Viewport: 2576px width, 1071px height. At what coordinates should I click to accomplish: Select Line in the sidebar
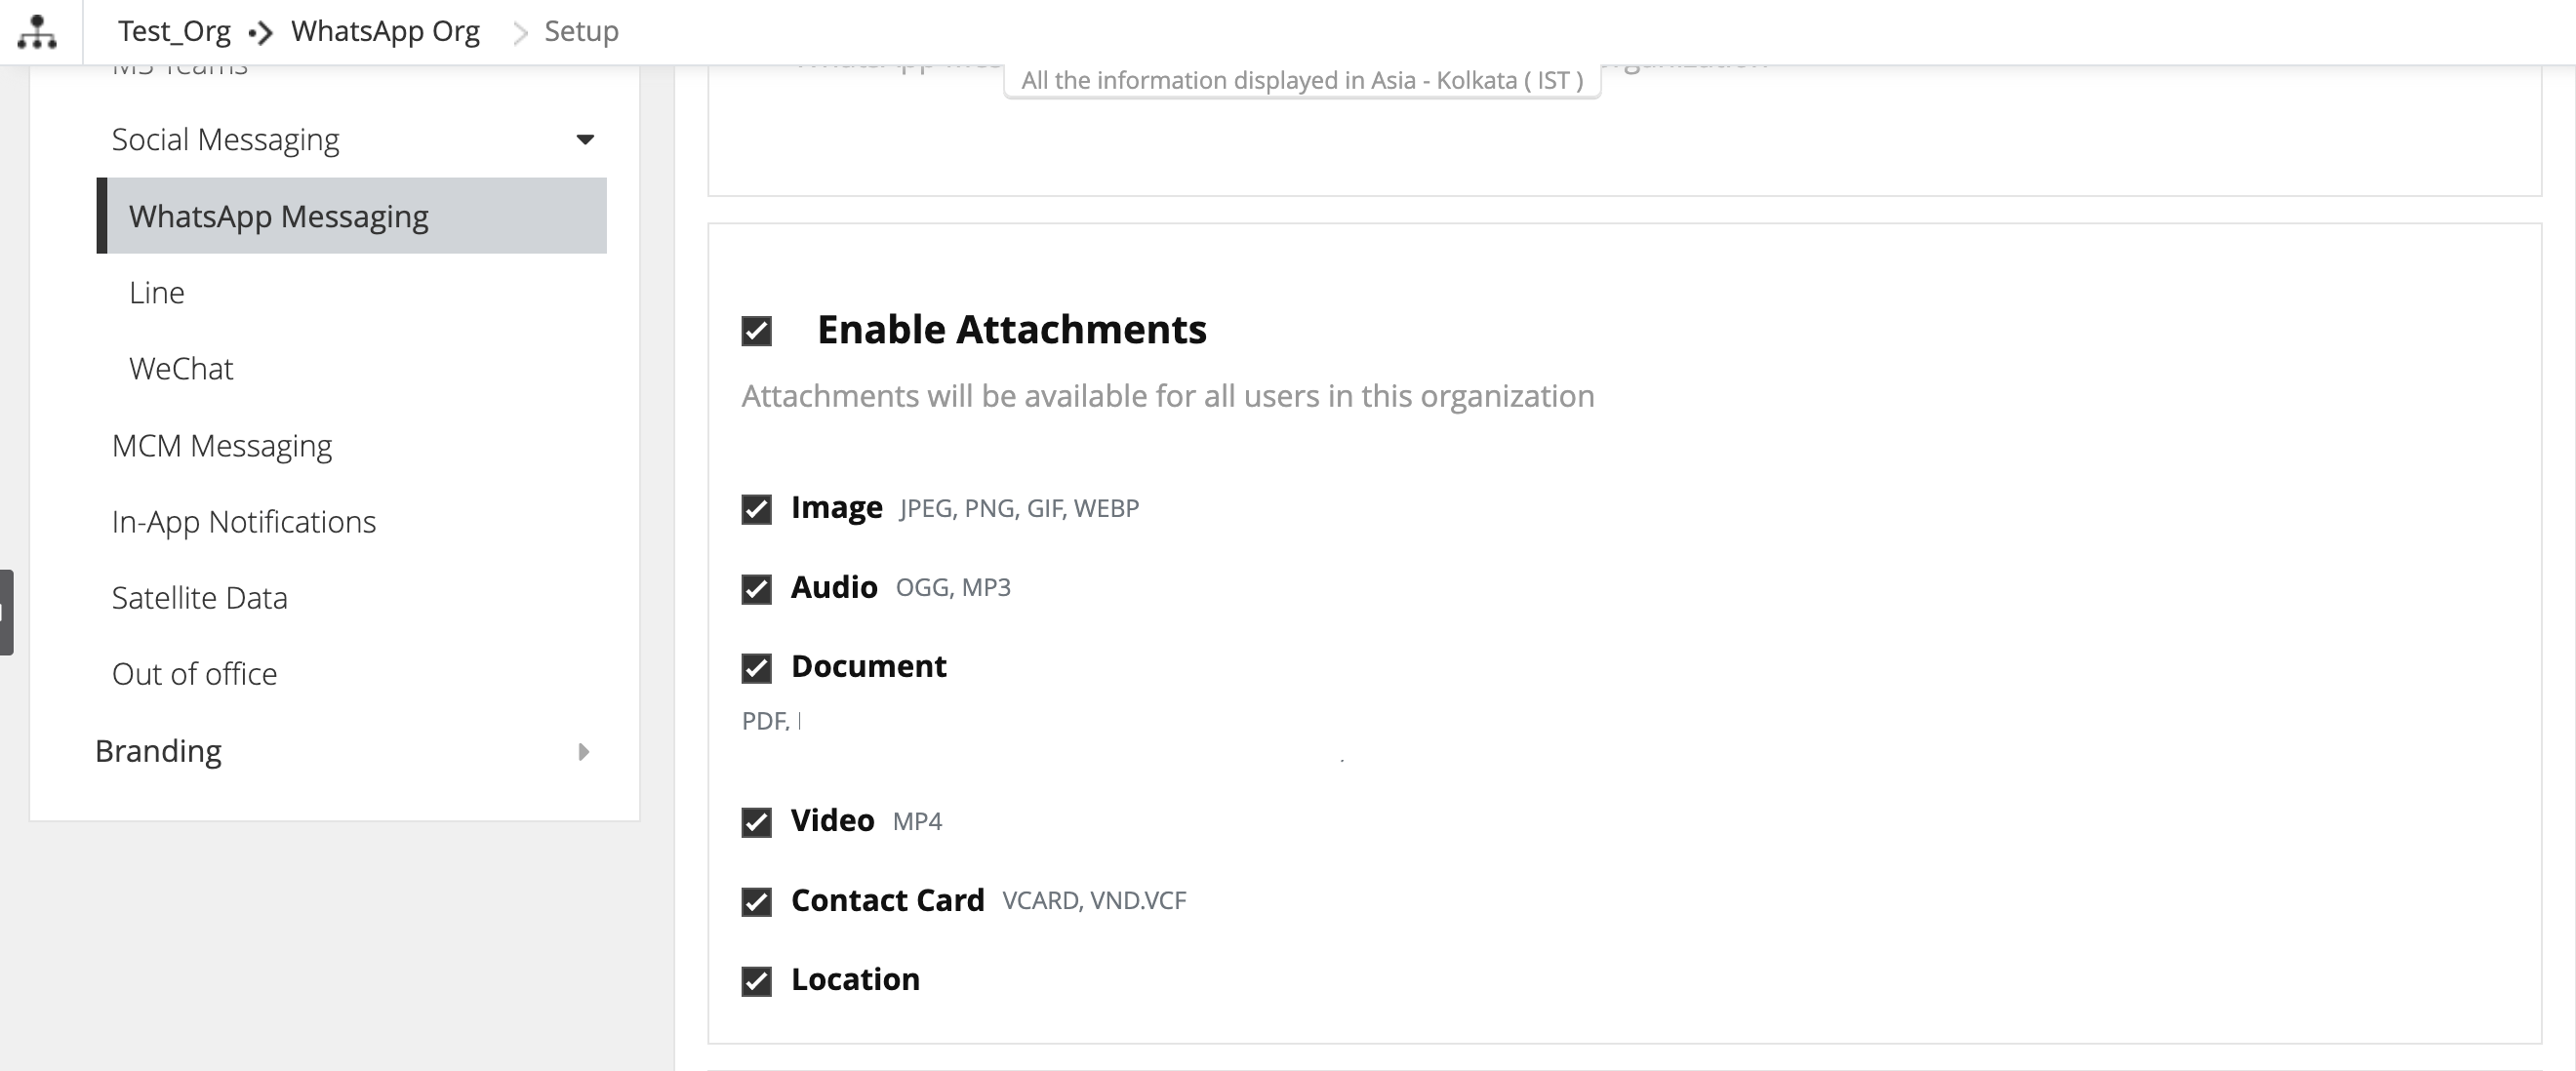click(x=157, y=293)
